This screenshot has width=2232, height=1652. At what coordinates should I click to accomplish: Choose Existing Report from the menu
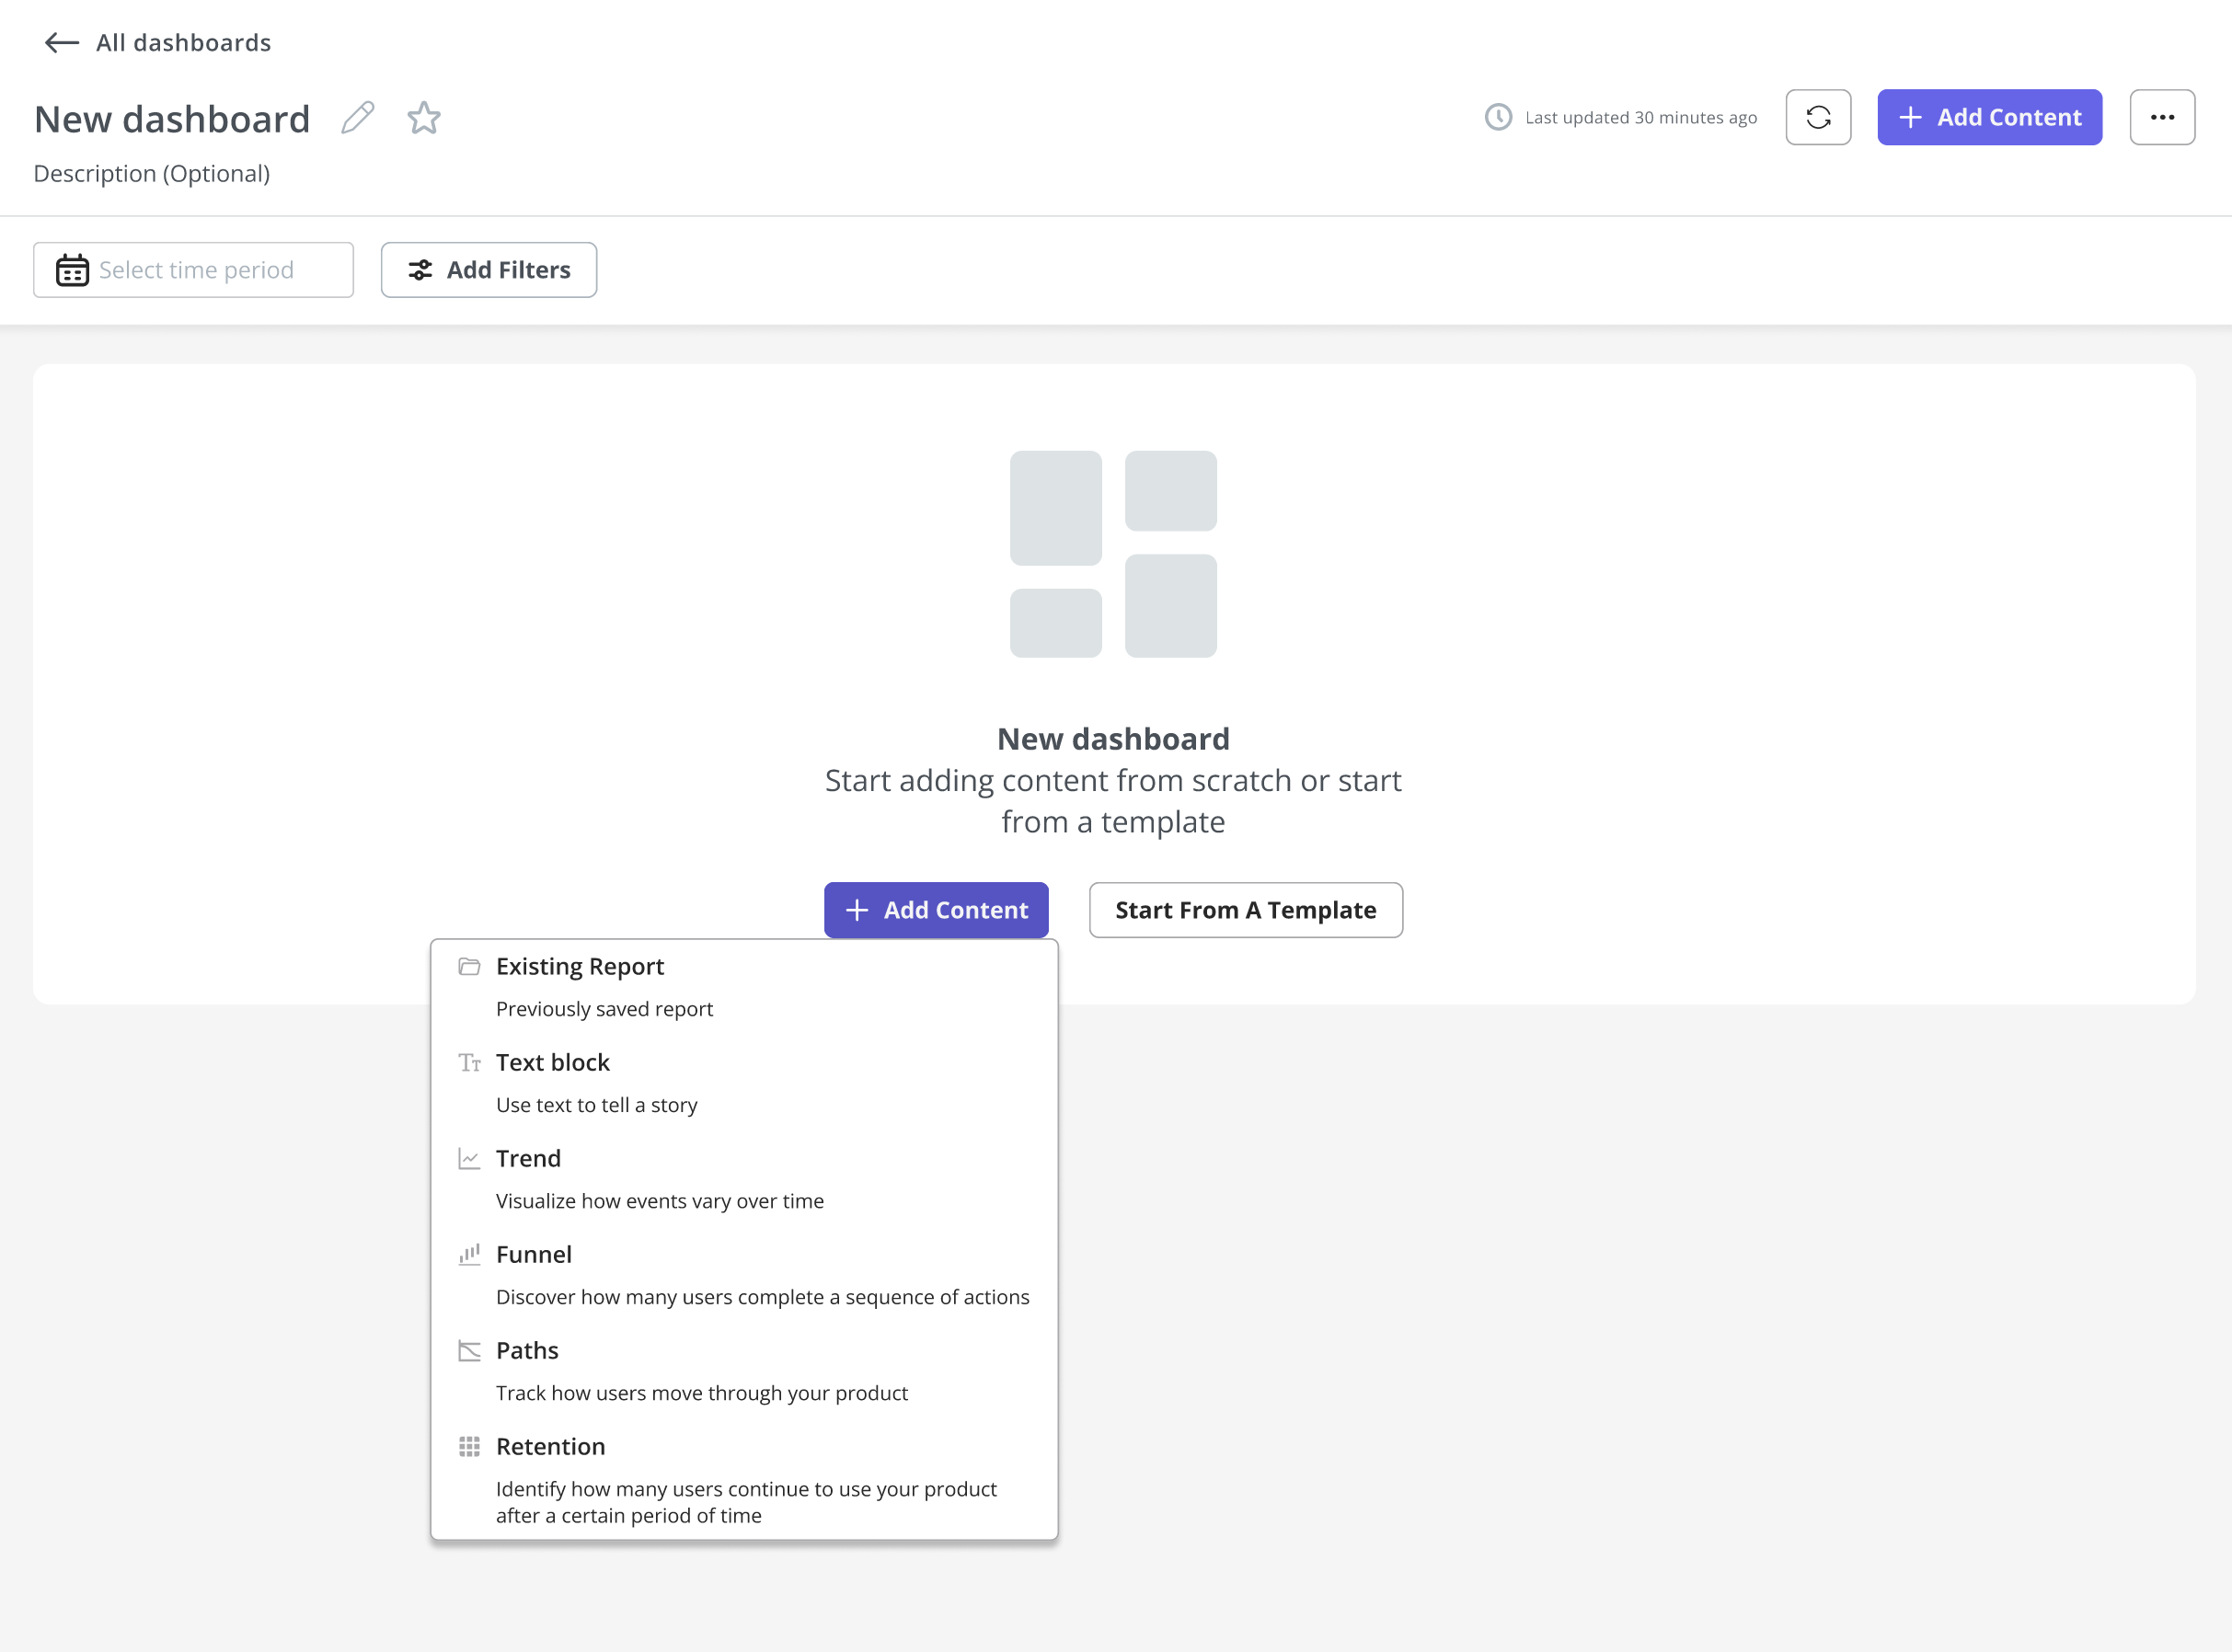(x=580, y=966)
